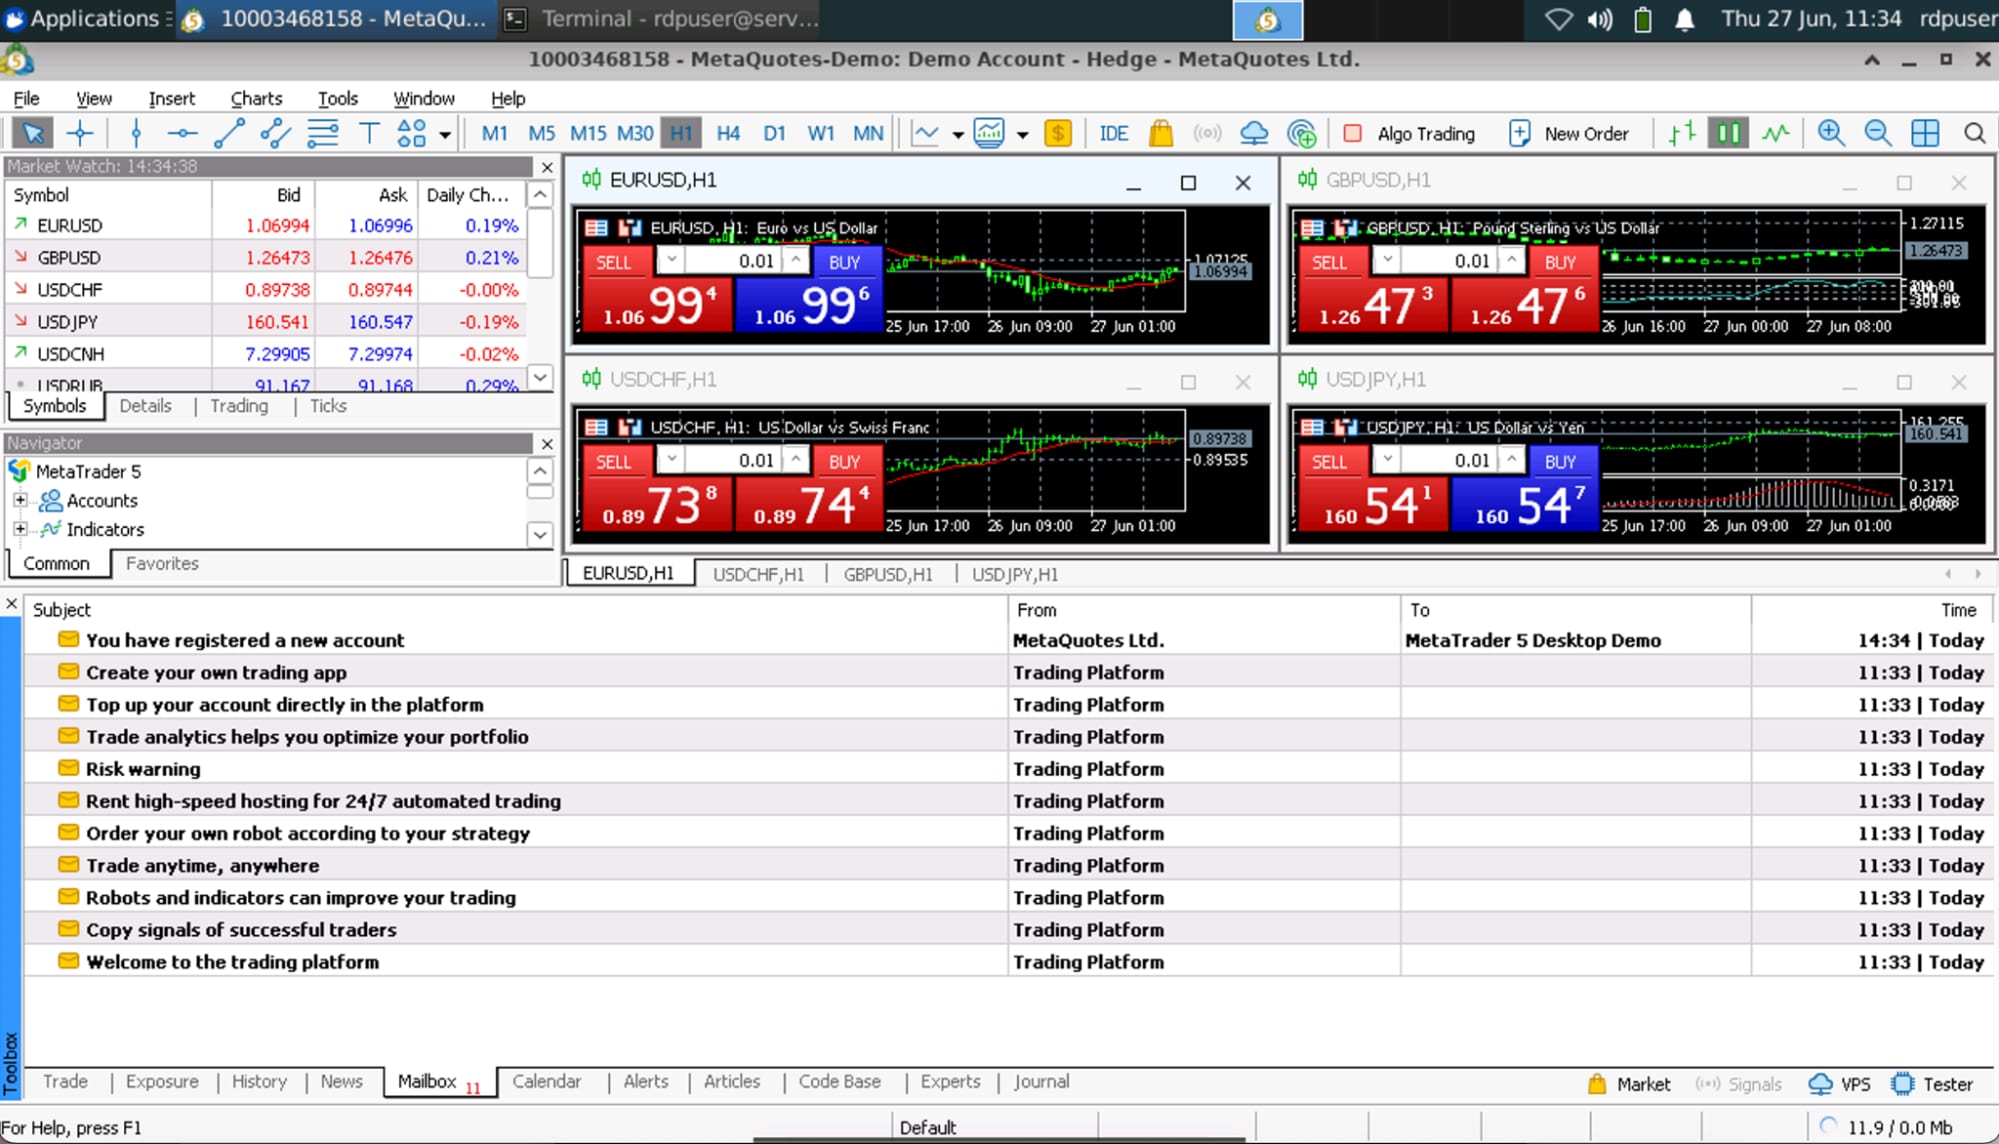
Task: Select the Text annotation tool
Action: pyautogui.click(x=369, y=132)
